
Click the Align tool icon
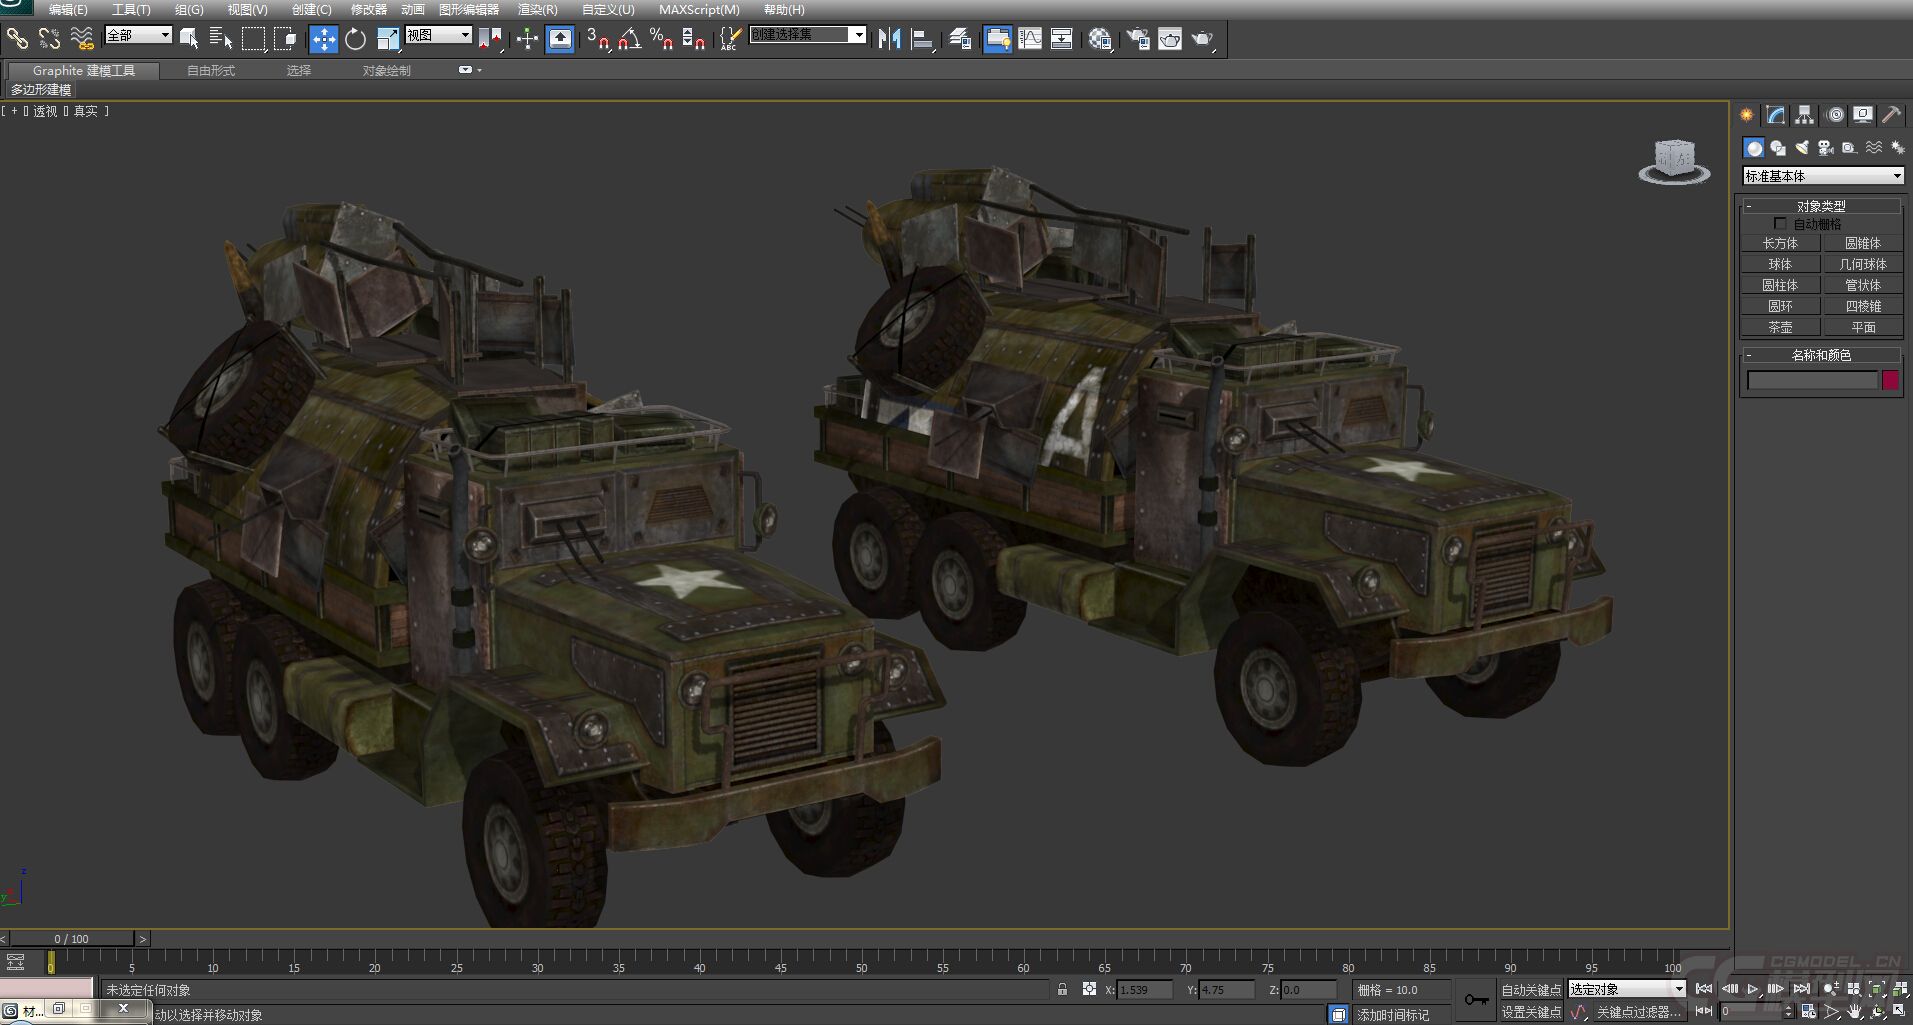click(922, 39)
